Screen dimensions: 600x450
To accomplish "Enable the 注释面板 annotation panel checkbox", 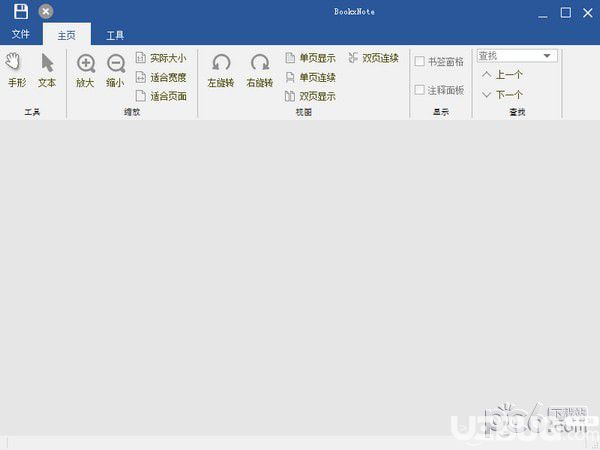I will (420, 90).
